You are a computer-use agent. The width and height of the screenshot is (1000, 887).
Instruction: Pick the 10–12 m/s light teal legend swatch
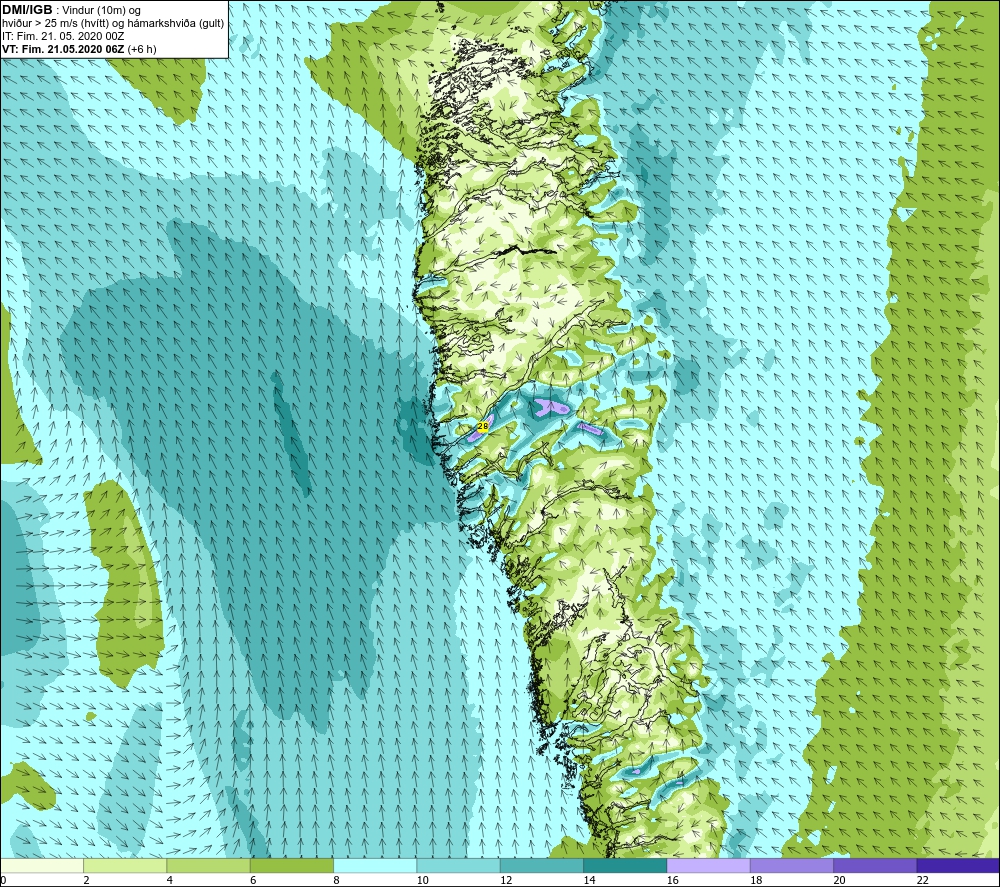[459, 865]
